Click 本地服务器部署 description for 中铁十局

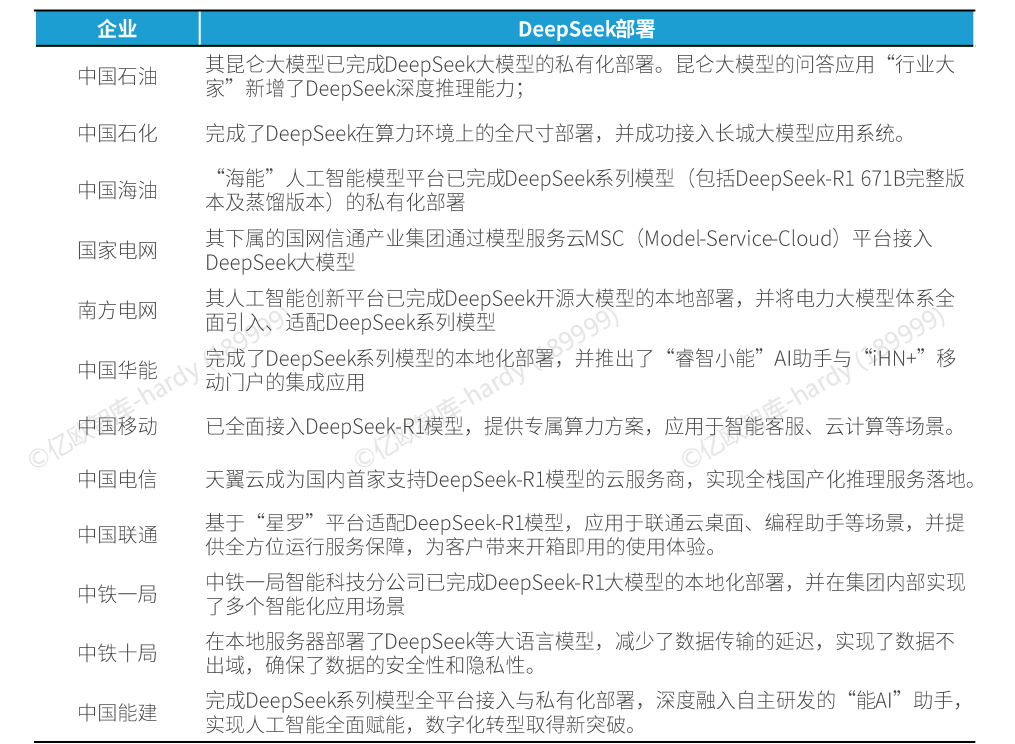pyautogui.click(x=580, y=653)
